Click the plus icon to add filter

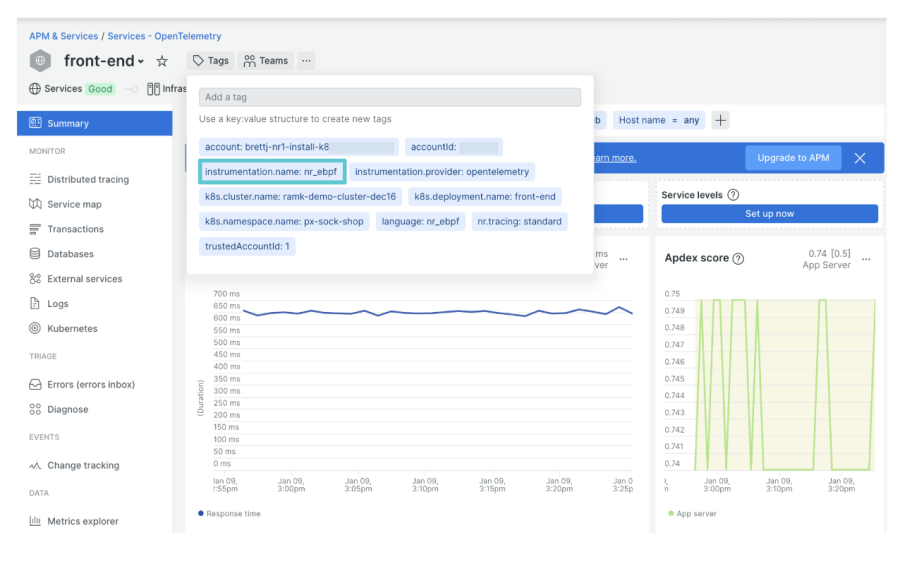[720, 120]
